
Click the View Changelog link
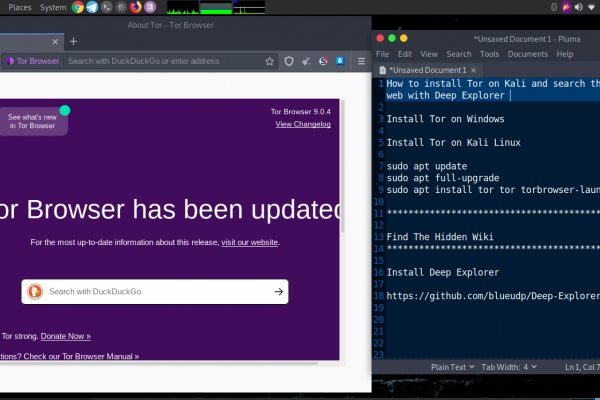click(x=302, y=124)
